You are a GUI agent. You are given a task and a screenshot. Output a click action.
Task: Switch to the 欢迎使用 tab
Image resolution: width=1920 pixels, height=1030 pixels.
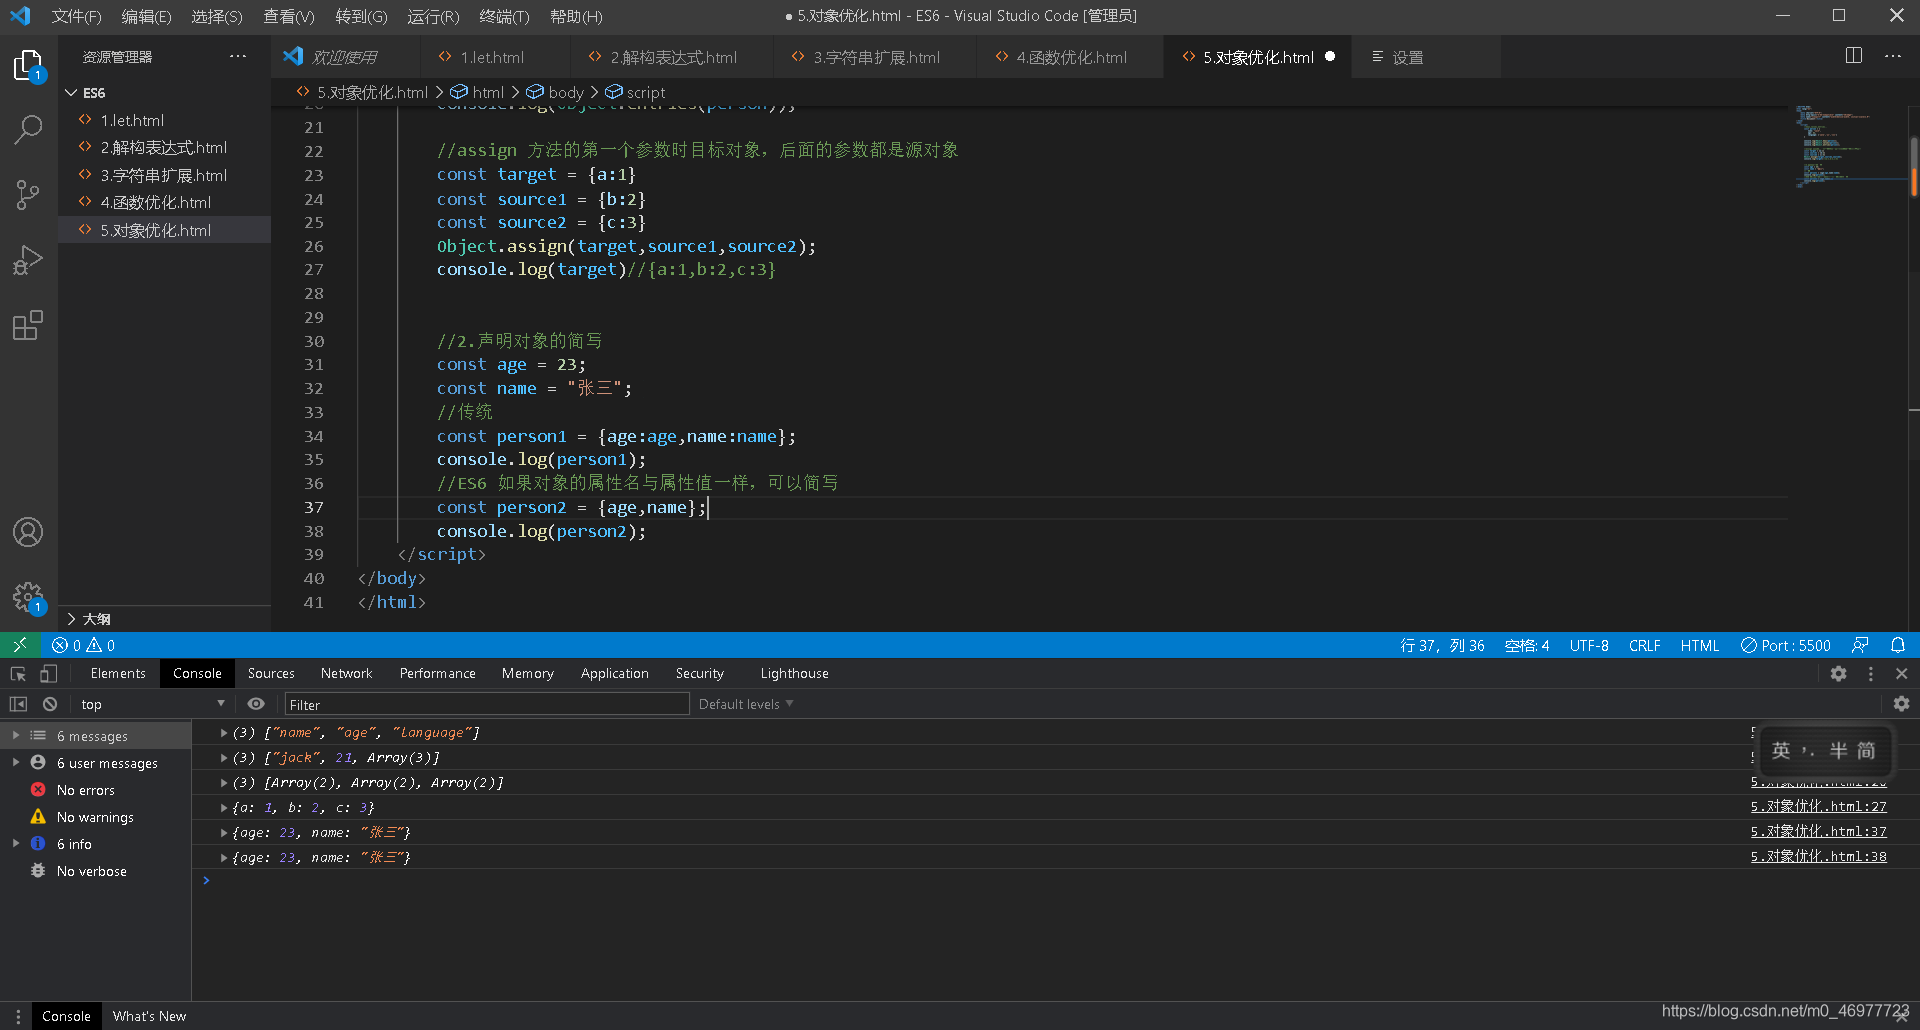[345, 57]
